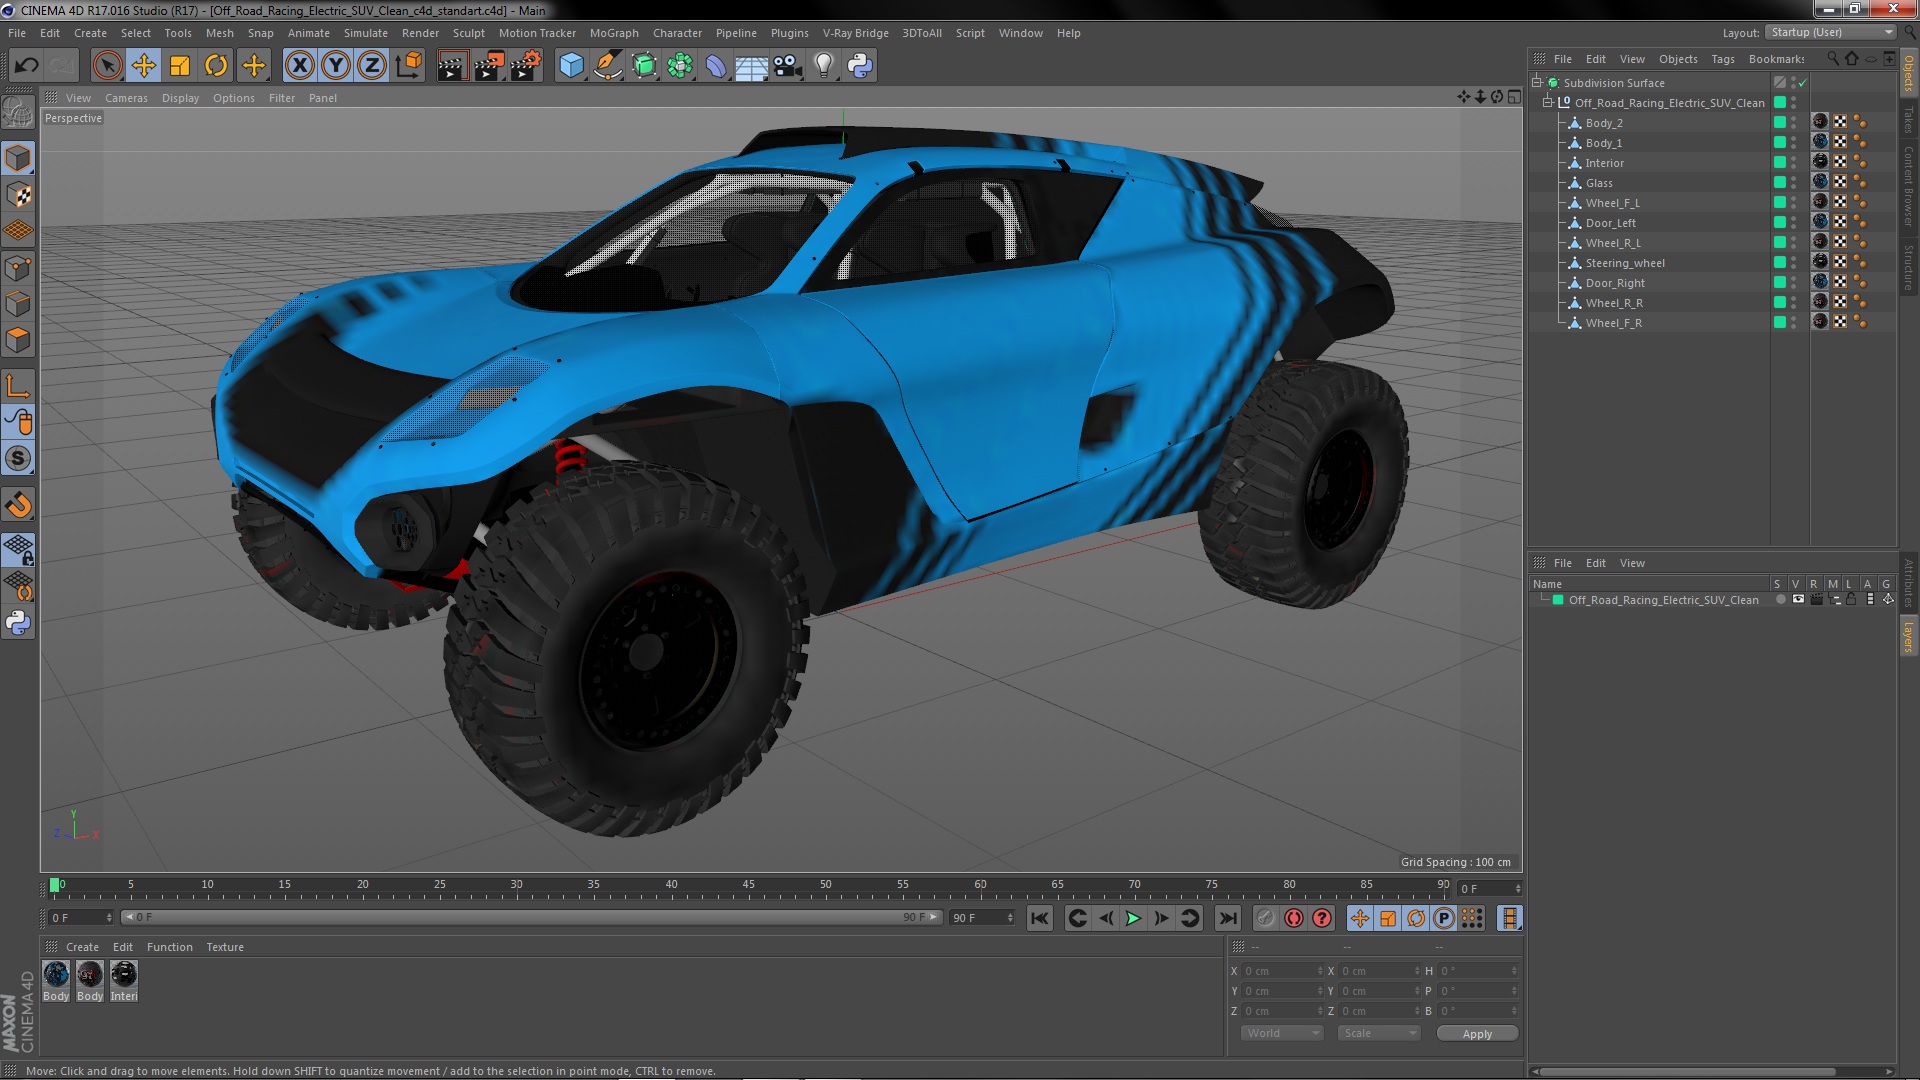
Task: Click SUV layer green color swatch
Action: [x=1558, y=600]
